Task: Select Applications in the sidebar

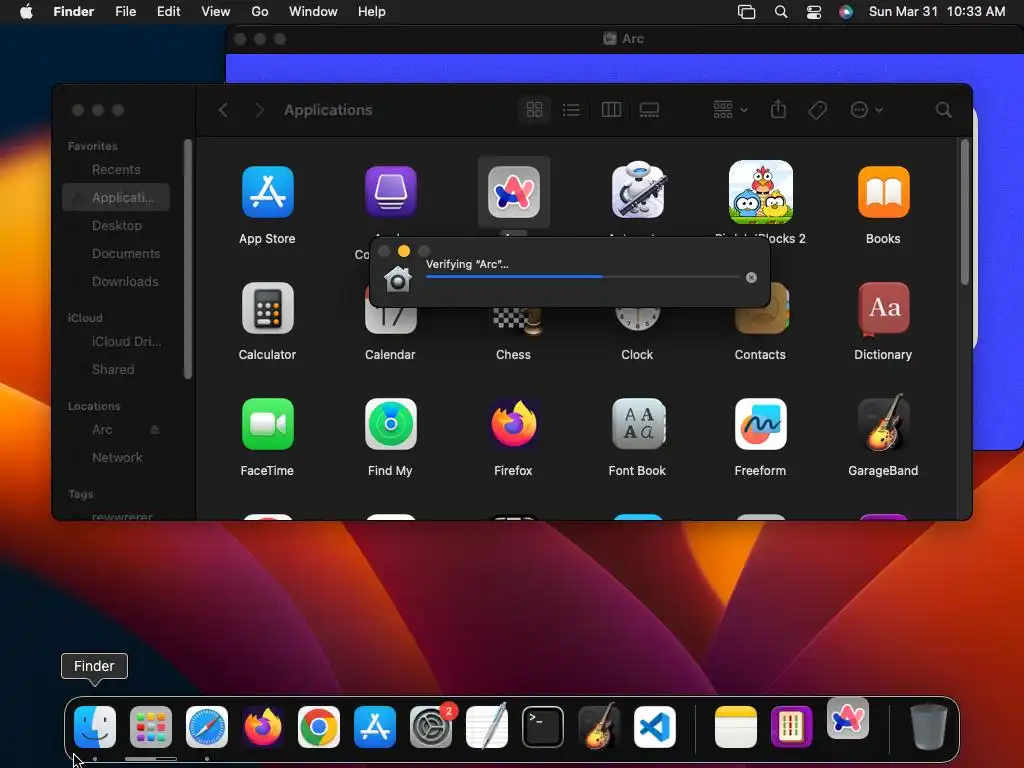Action: point(116,197)
